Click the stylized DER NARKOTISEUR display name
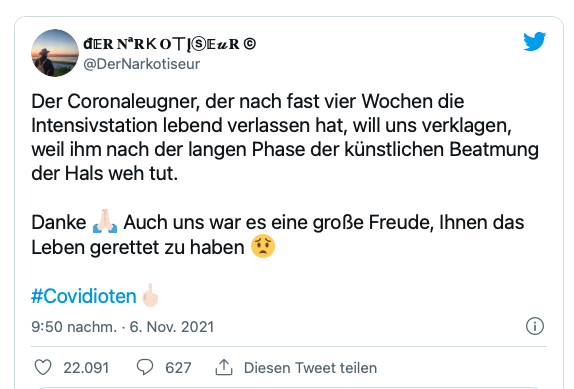 (x=169, y=44)
